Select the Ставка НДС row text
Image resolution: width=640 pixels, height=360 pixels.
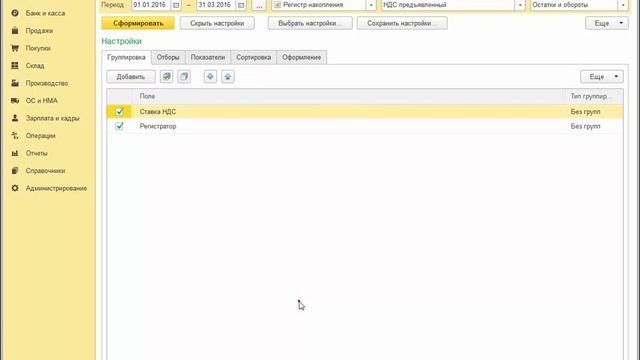pos(158,111)
